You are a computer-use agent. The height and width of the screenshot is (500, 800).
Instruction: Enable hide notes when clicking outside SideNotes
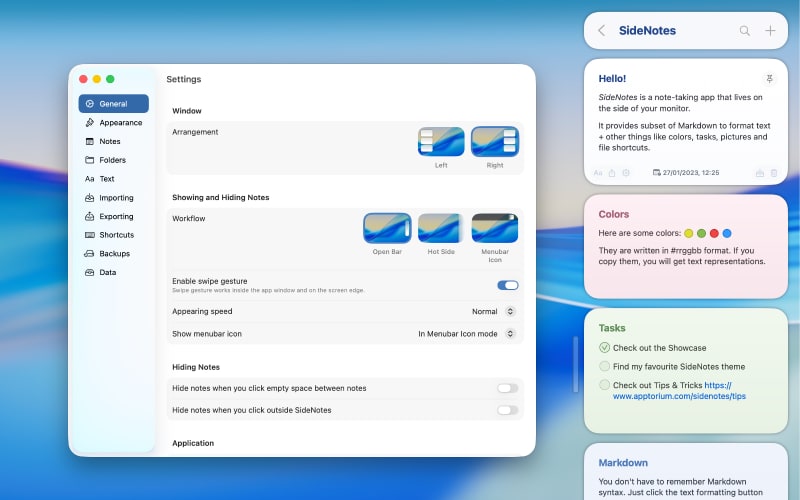[508, 410]
